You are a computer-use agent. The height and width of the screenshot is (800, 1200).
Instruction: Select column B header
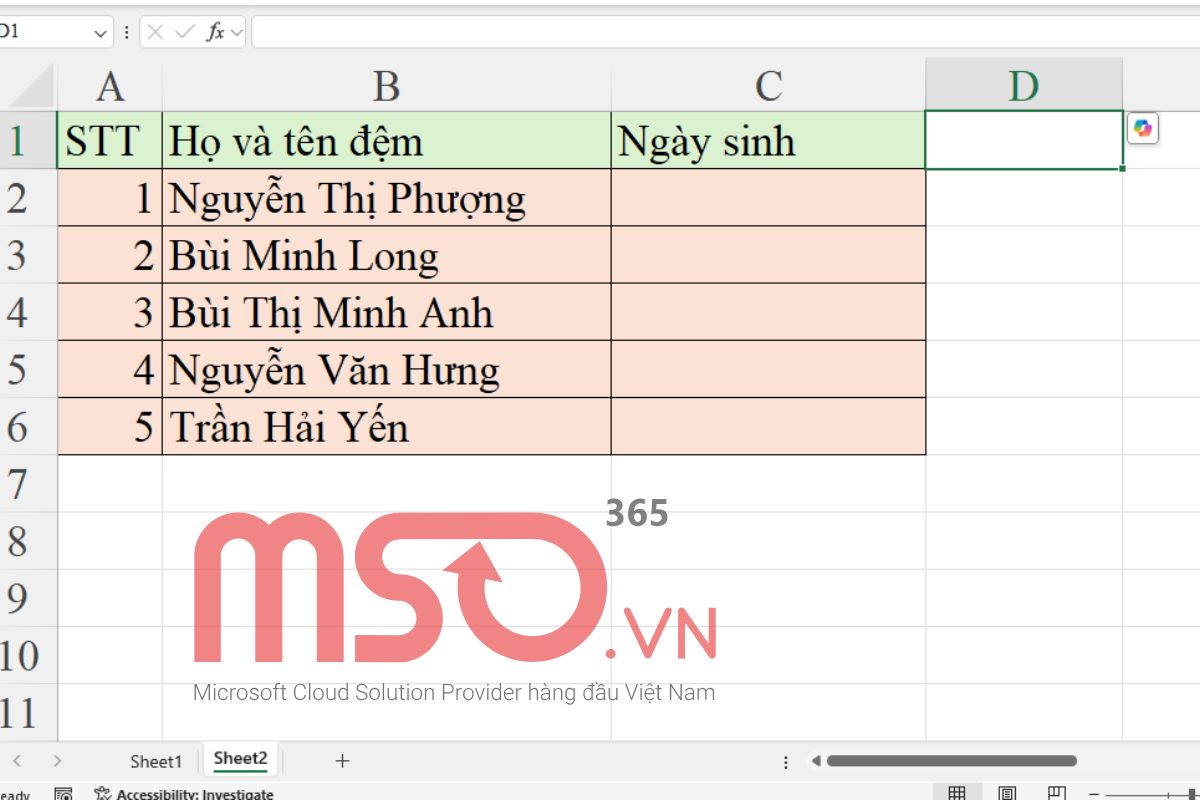(x=387, y=86)
